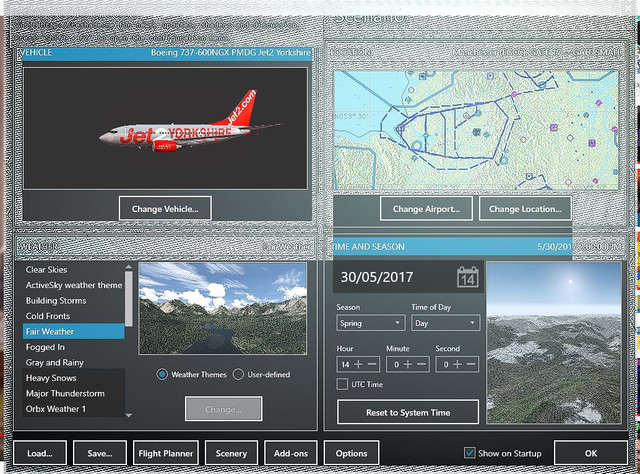This screenshot has height=474, width=640.
Task: Choose Heavy Snows weather theme
Action: (x=73, y=378)
